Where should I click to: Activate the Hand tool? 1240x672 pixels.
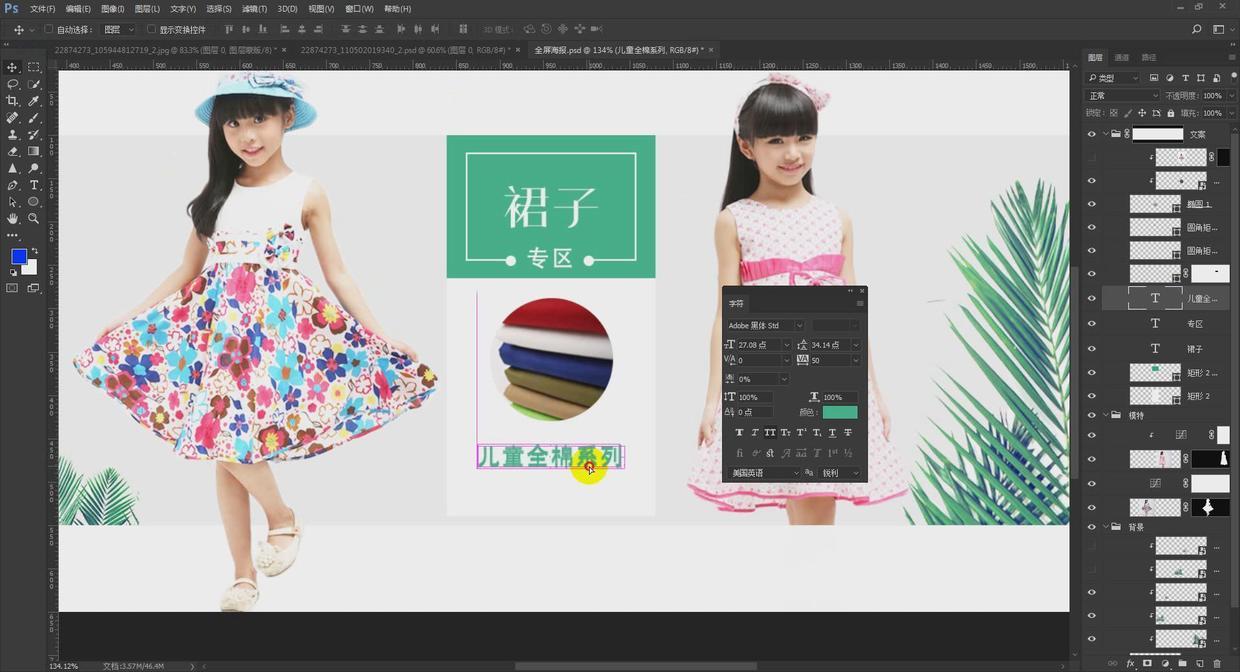click(x=12, y=218)
